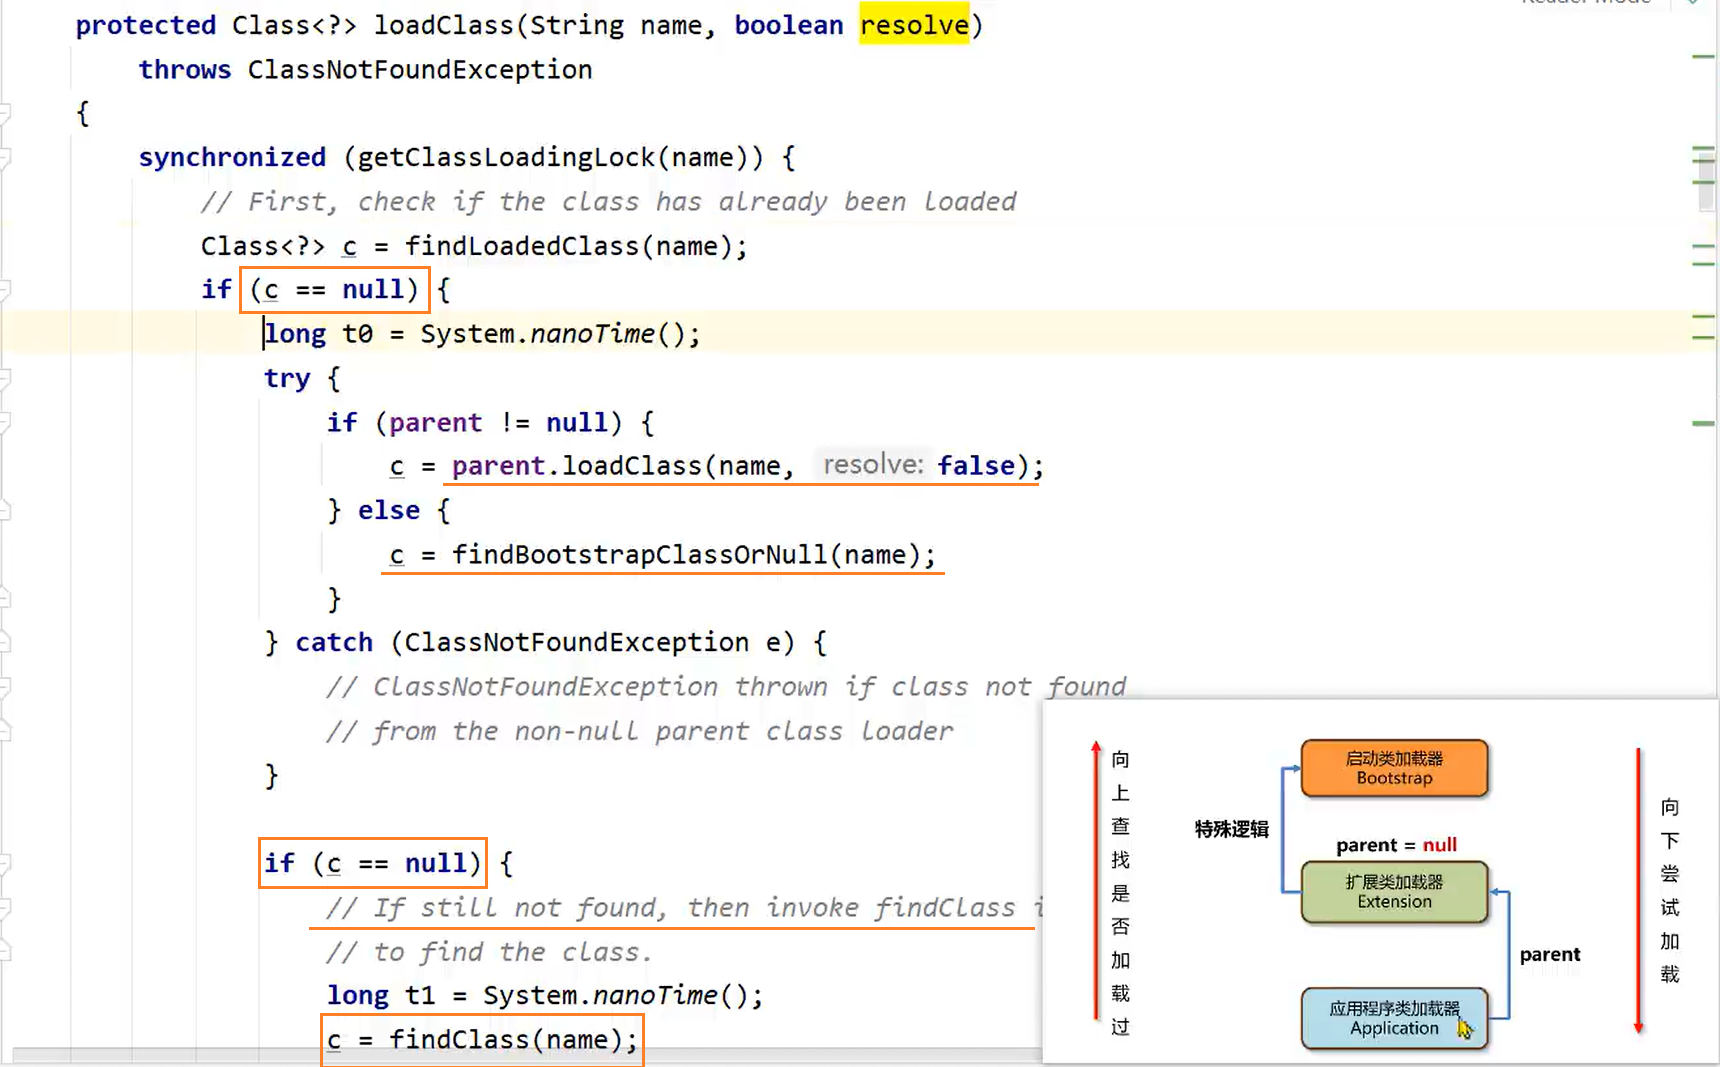Click 'nanoTime' in the t0 assignment line
Screen dimensions: 1720x1067
click(x=592, y=334)
